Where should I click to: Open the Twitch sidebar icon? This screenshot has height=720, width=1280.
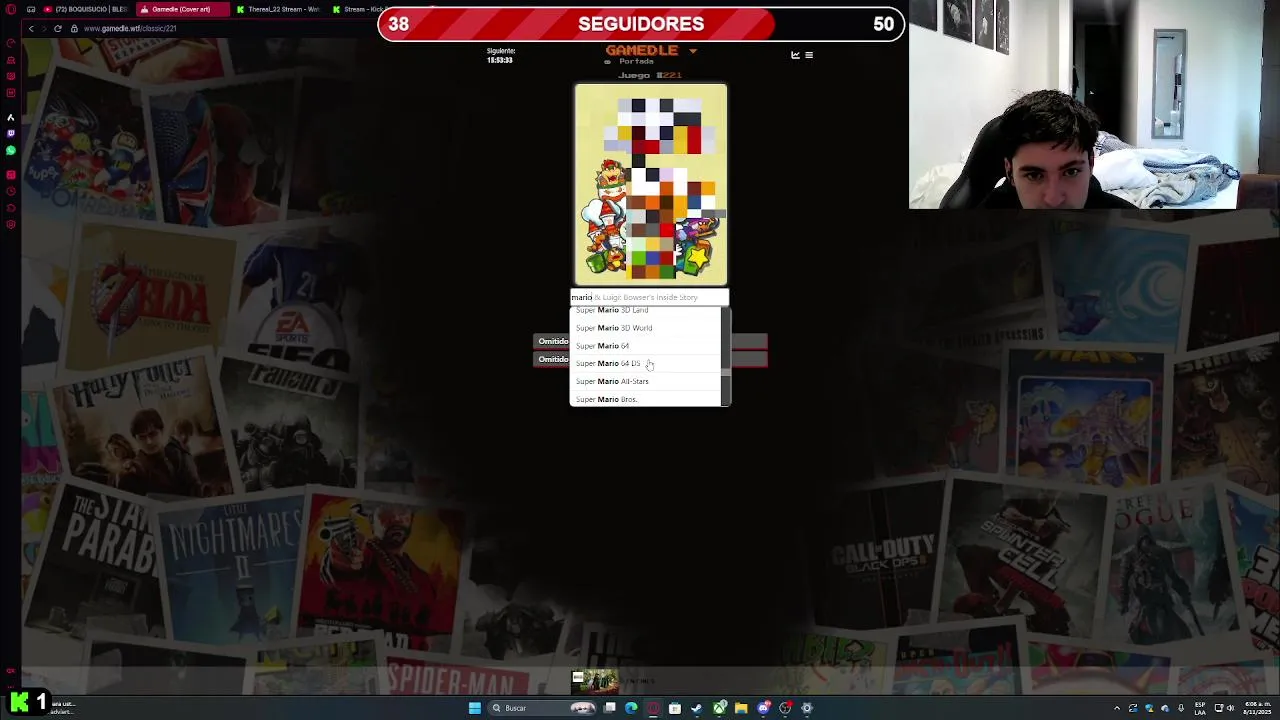pyautogui.click(x=11, y=133)
